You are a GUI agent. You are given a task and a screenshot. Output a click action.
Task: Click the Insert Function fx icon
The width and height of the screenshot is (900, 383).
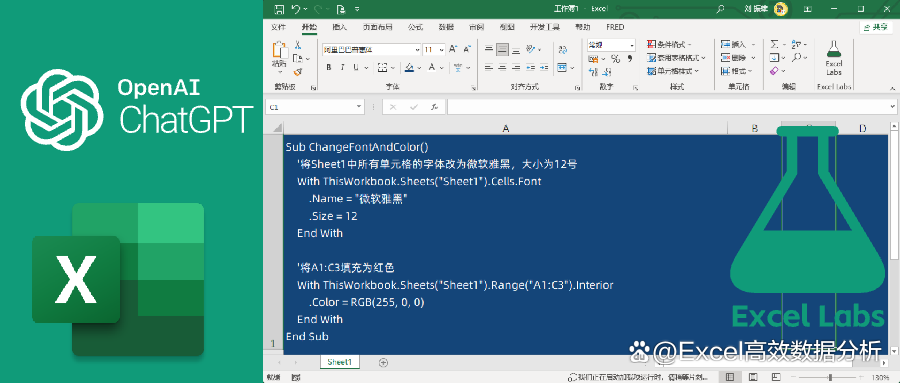pyautogui.click(x=435, y=107)
